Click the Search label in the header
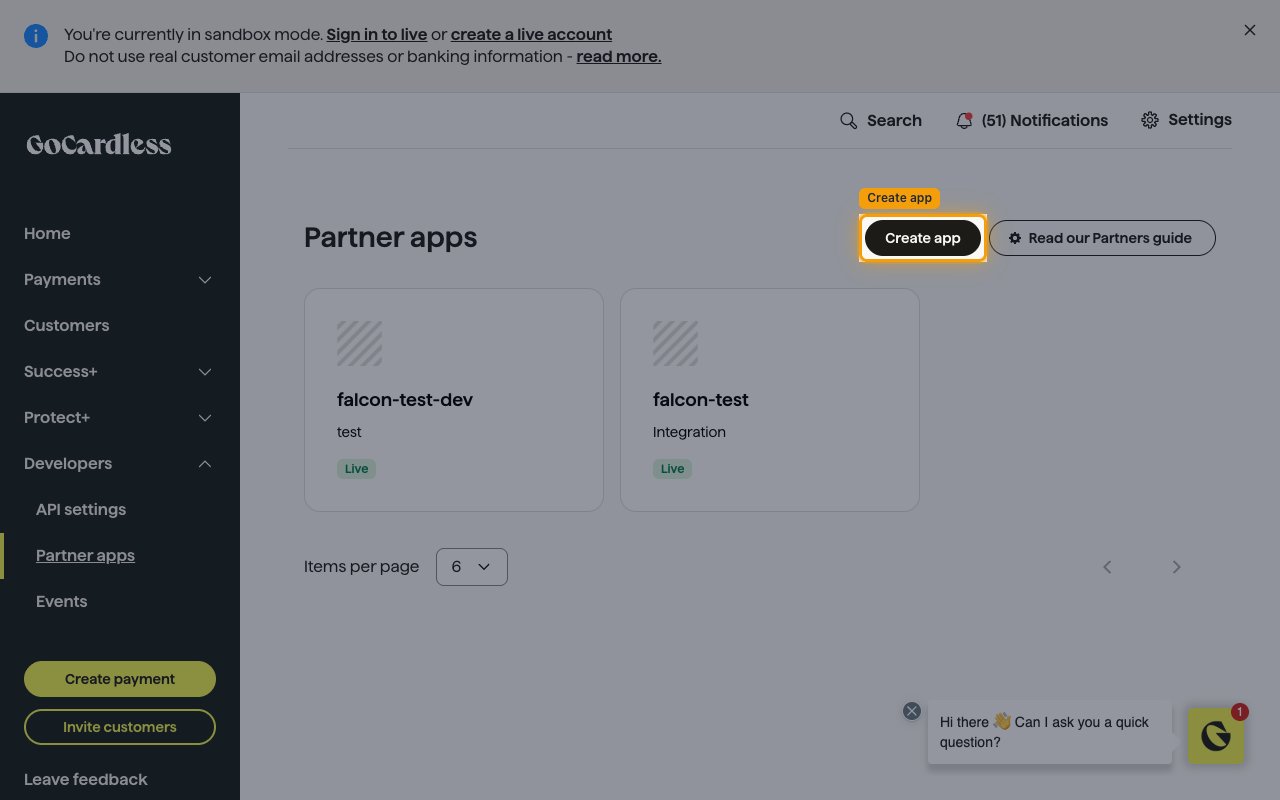The image size is (1280, 800). (x=894, y=121)
